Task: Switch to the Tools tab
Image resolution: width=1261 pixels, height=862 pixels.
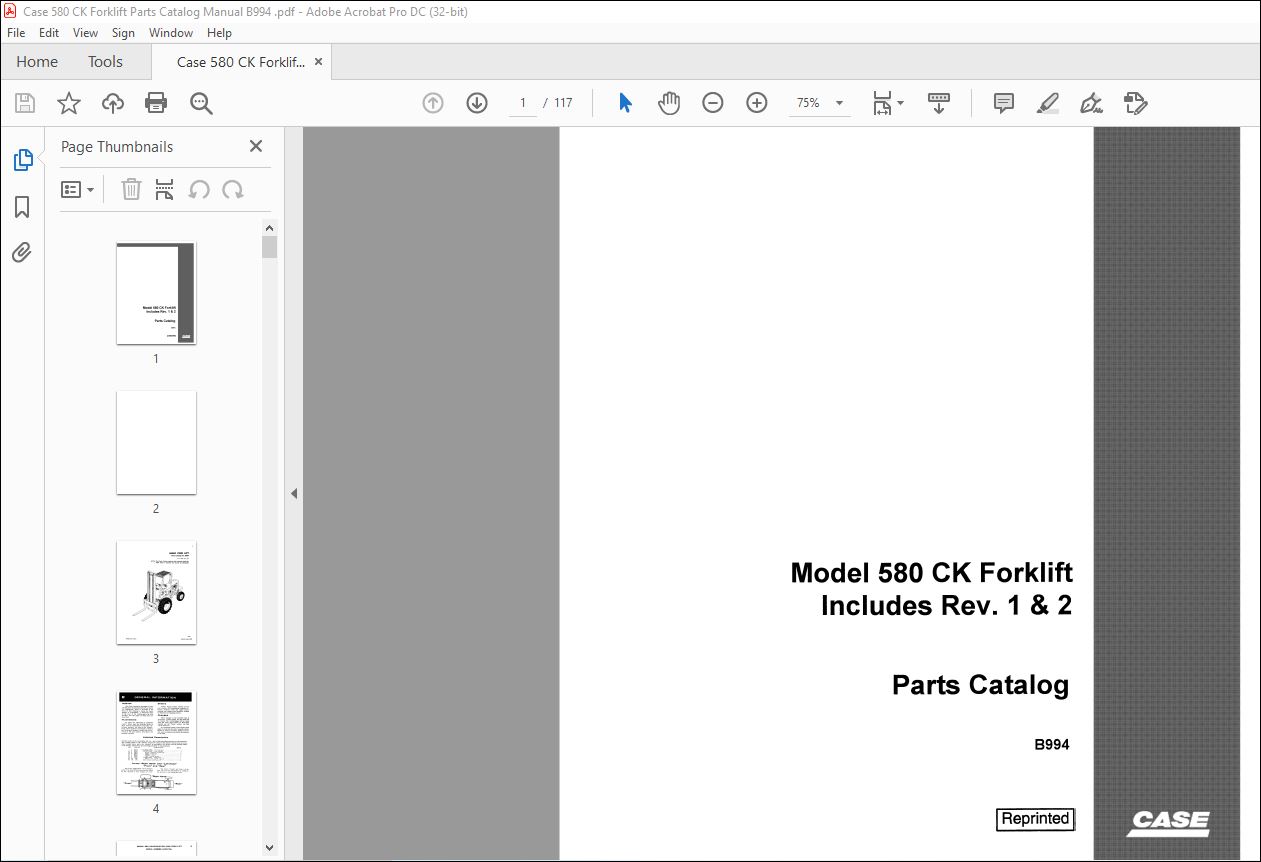Action: pos(105,62)
